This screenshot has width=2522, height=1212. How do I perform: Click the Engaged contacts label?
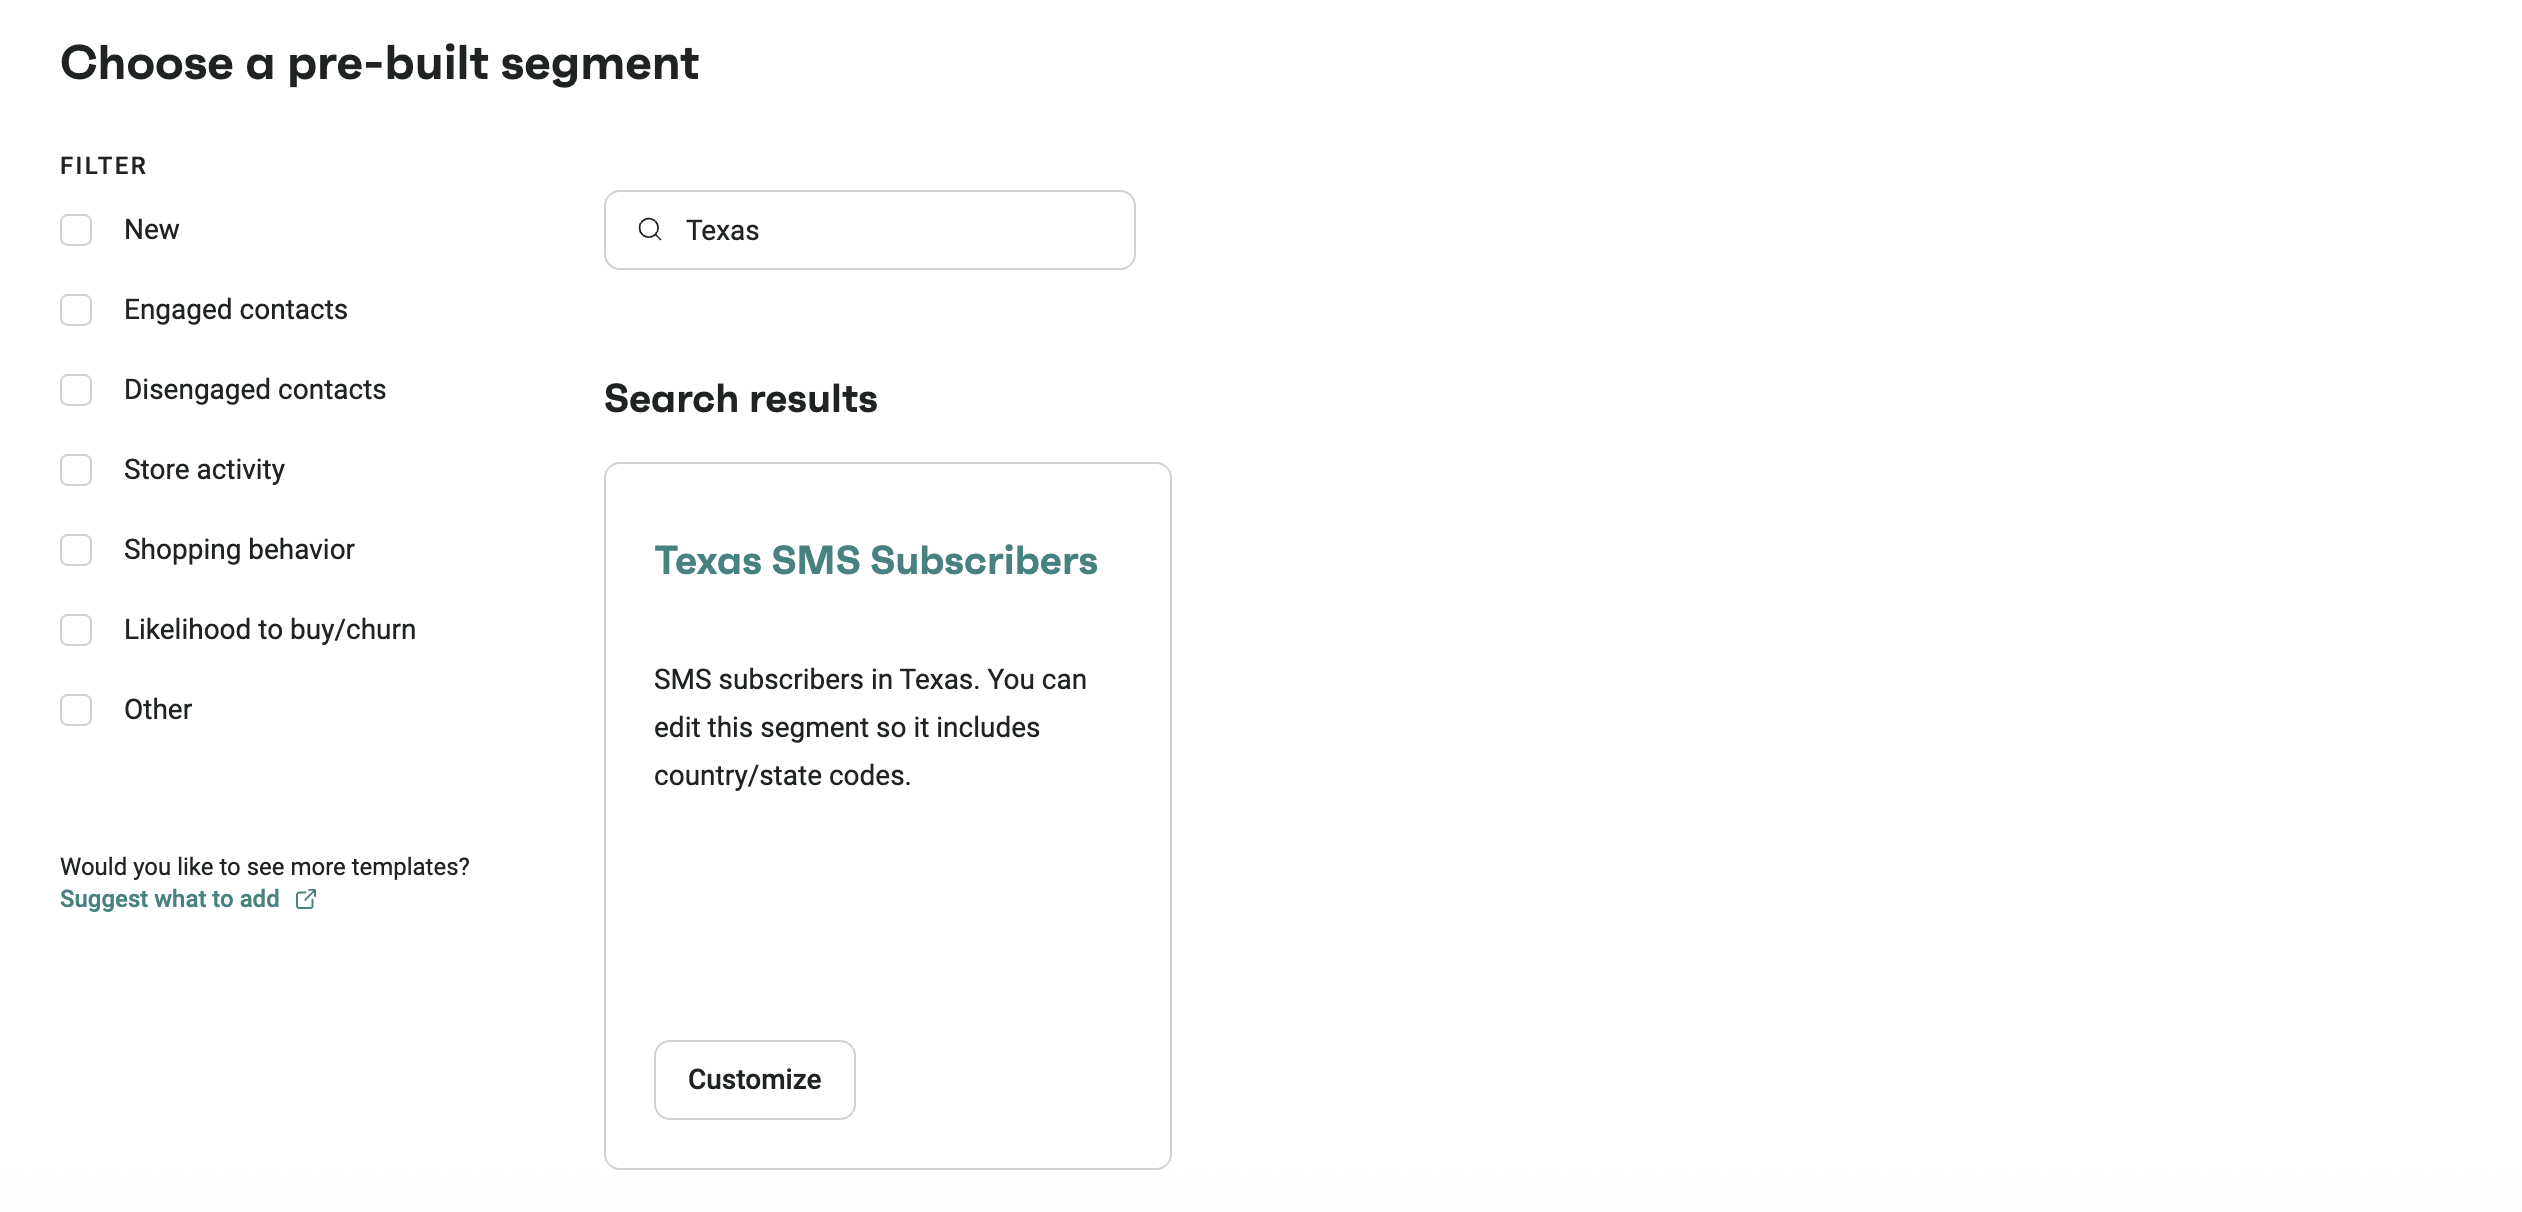pyautogui.click(x=235, y=310)
